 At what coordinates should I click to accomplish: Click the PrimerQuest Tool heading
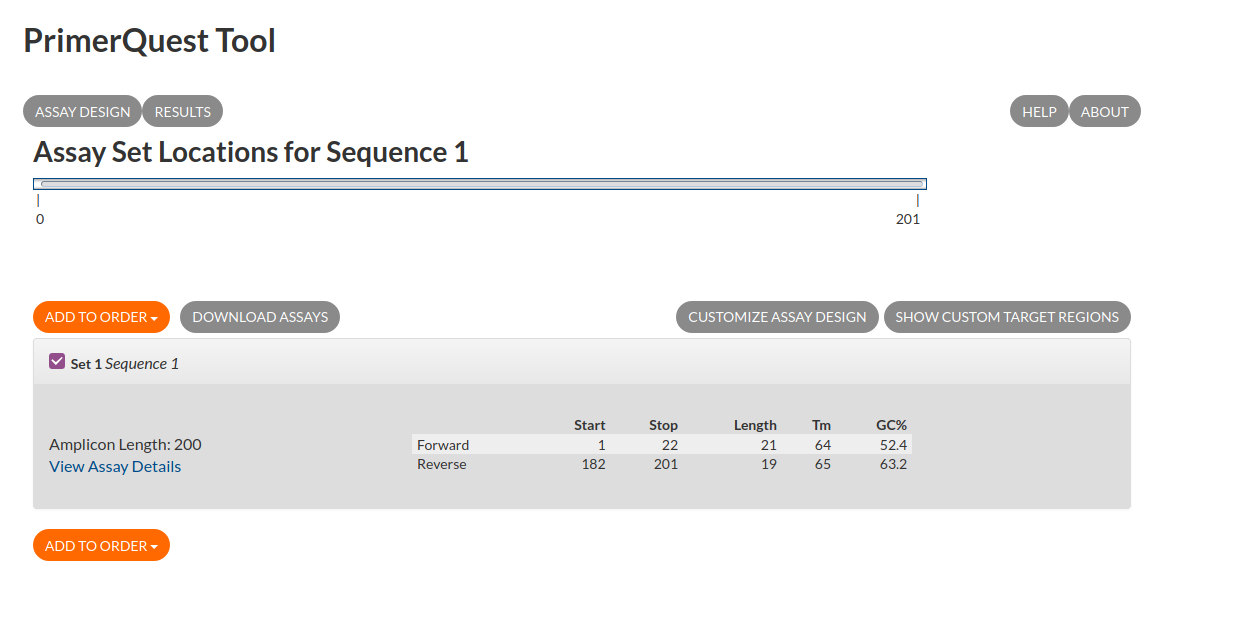tap(149, 41)
